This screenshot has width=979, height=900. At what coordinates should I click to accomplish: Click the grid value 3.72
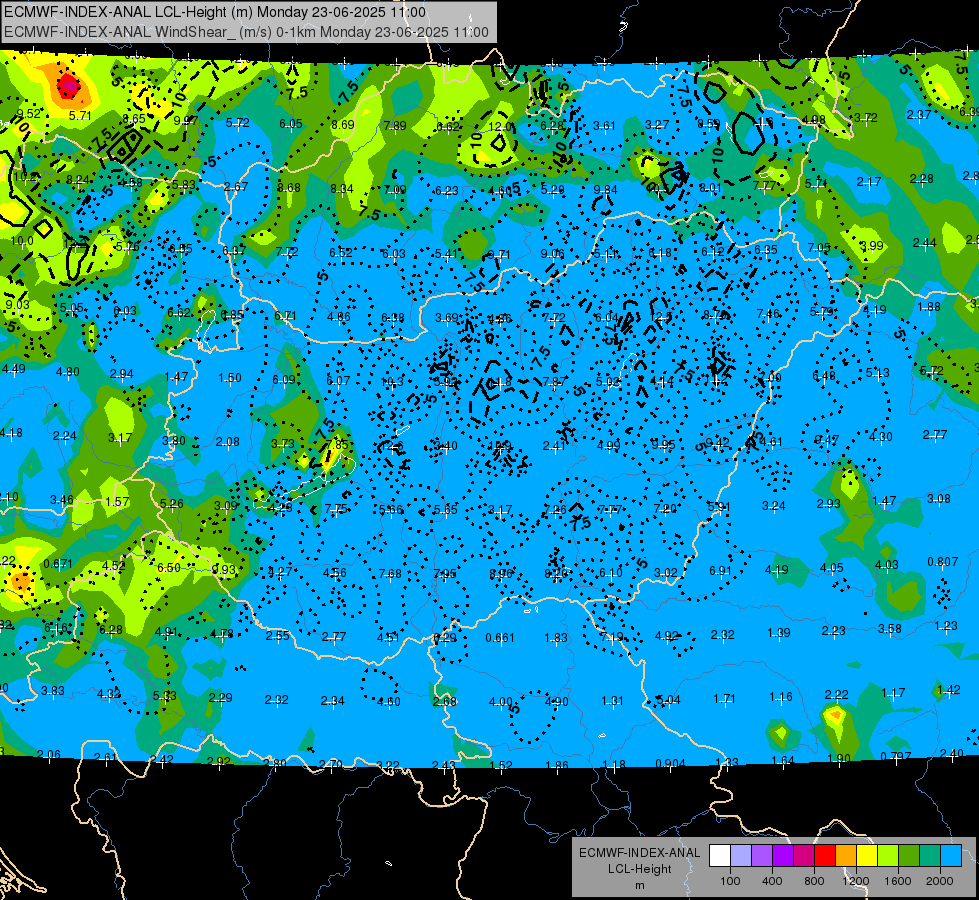click(x=866, y=117)
